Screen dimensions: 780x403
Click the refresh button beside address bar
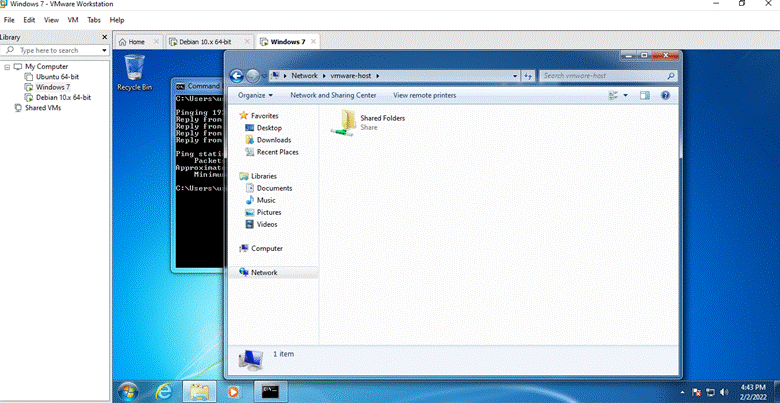[x=528, y=76]
